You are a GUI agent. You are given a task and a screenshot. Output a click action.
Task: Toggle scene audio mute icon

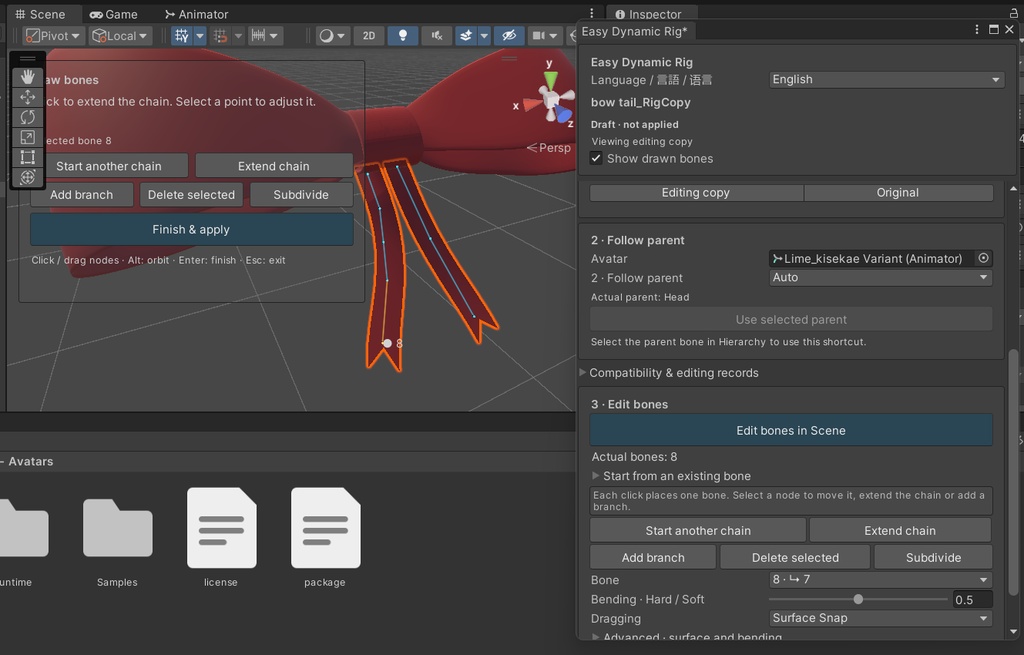point(437,36)
